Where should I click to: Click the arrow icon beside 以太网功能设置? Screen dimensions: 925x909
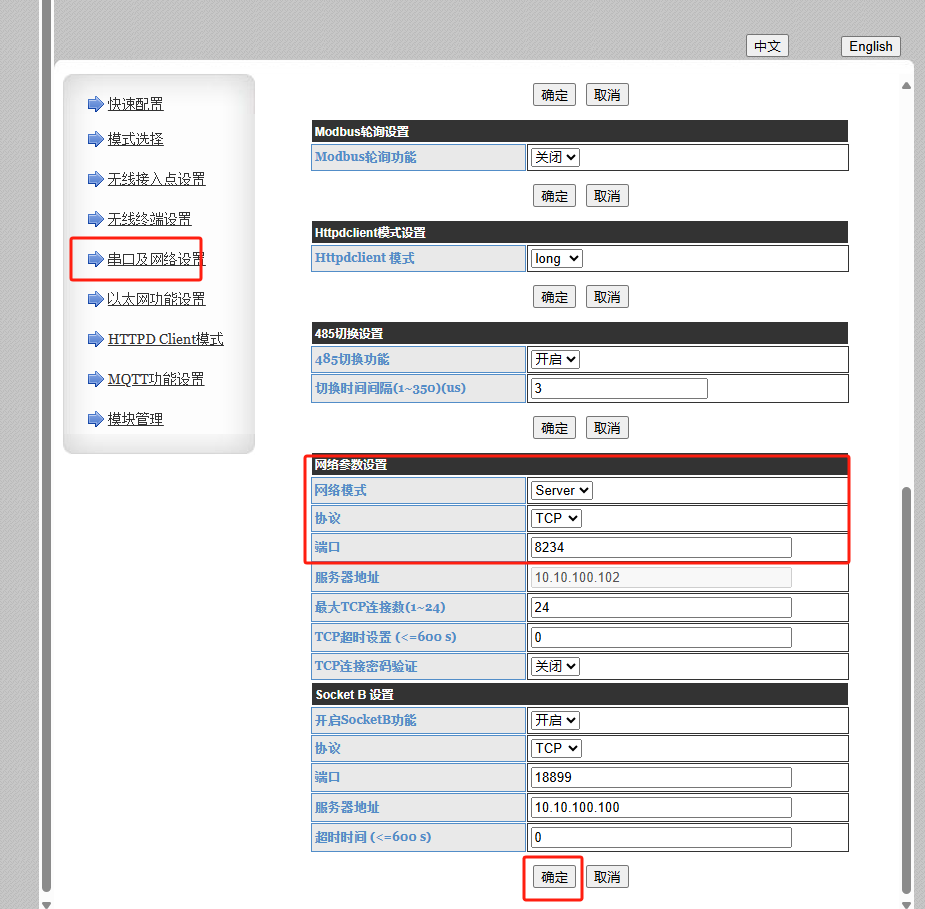point(95,299)
